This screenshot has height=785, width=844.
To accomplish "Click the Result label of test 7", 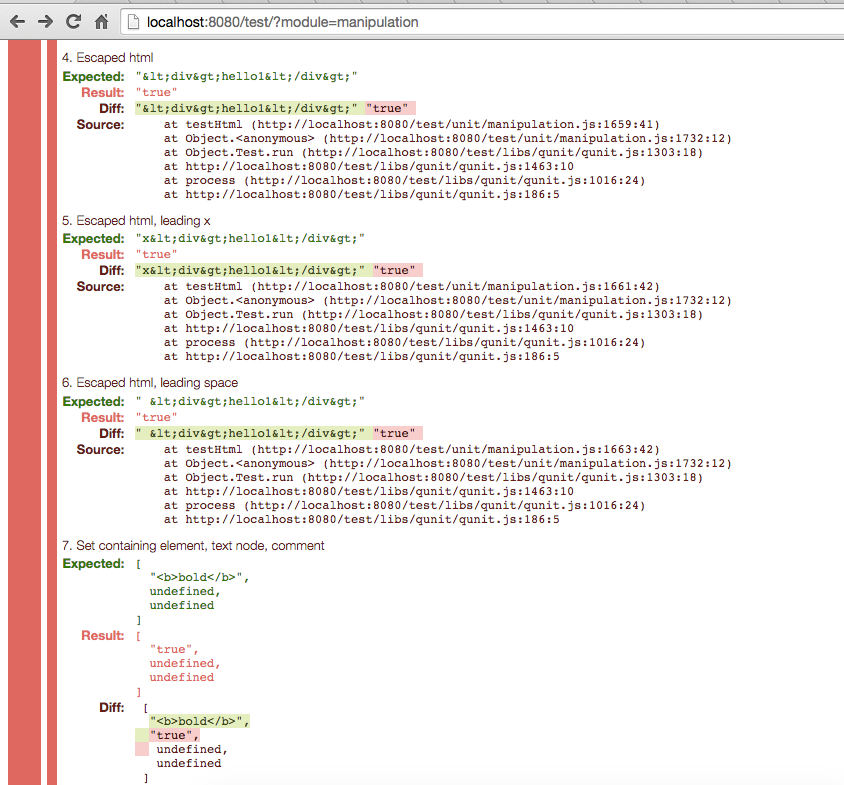I will tap(103, 635).
